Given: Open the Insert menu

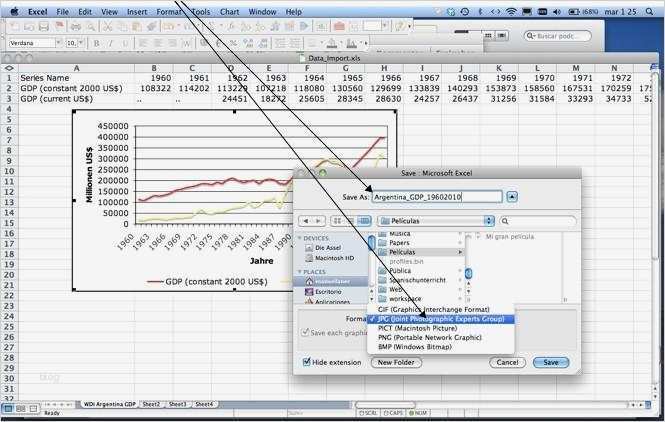Looking at the screenshot, I should pos(137,12).
